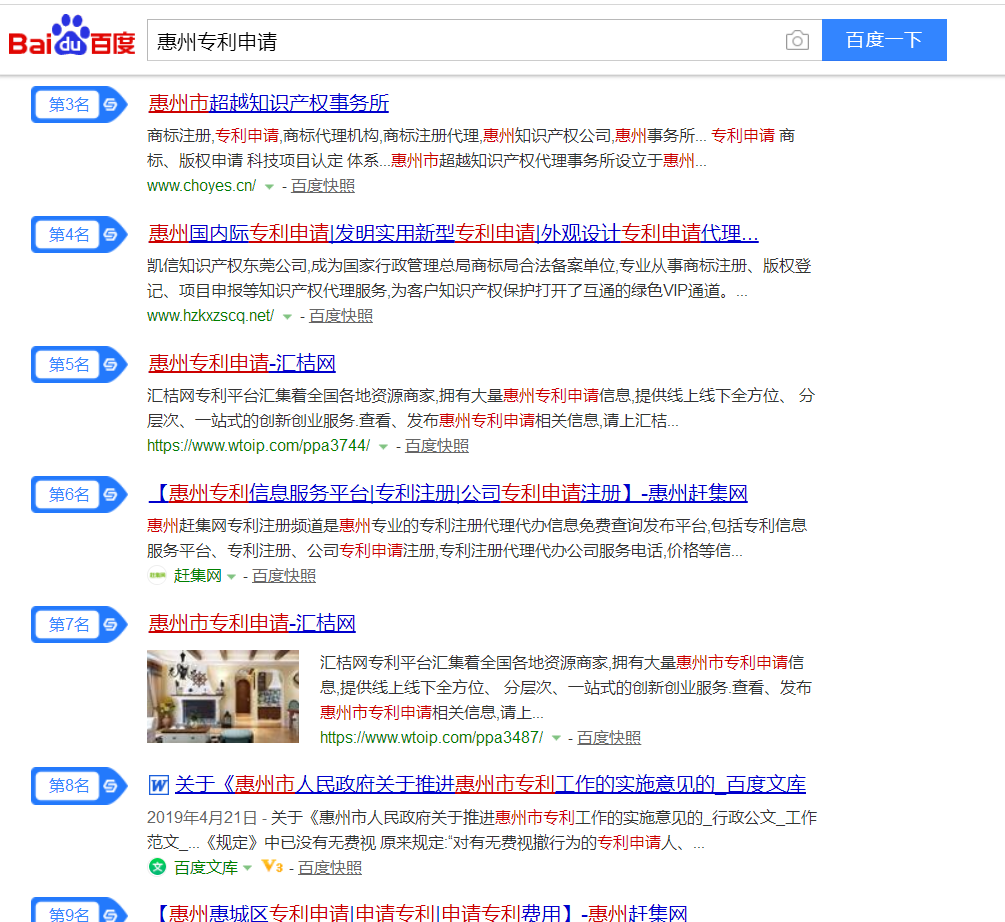The height and width of the screenshot is (922, 1005).
Task: Click the 百度一下 search button
Action: point(884,40)
